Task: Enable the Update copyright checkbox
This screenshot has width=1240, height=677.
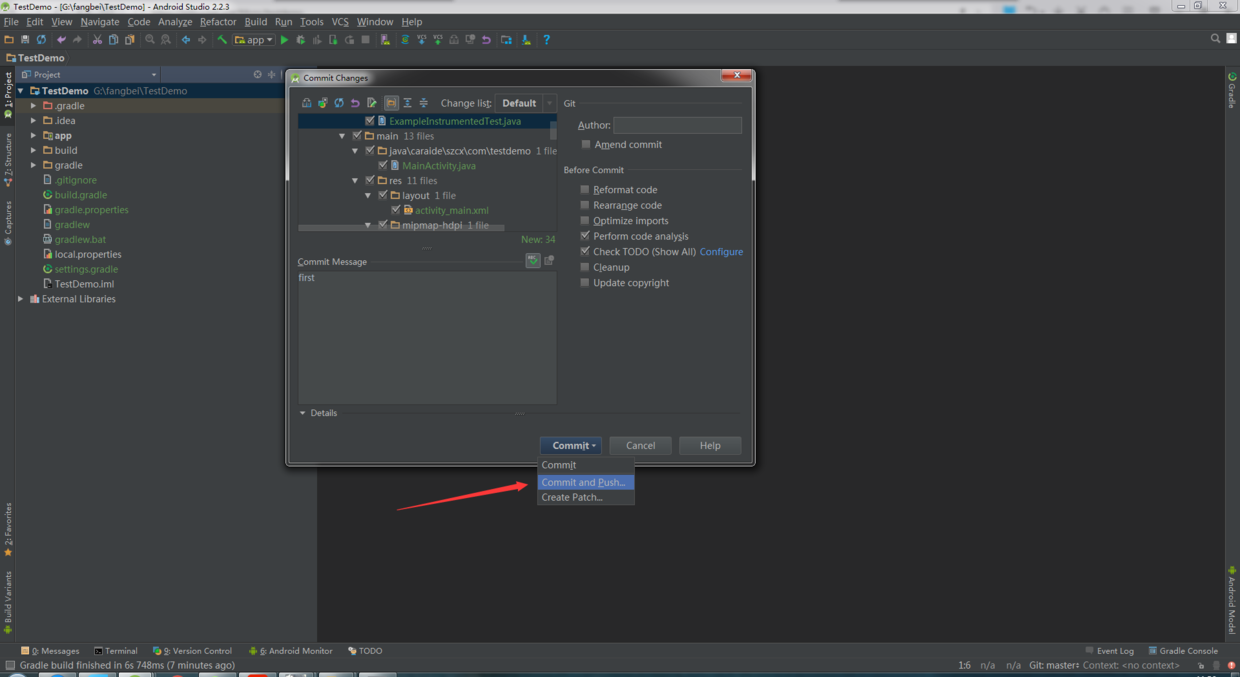Action: click(x=585, y=283)
